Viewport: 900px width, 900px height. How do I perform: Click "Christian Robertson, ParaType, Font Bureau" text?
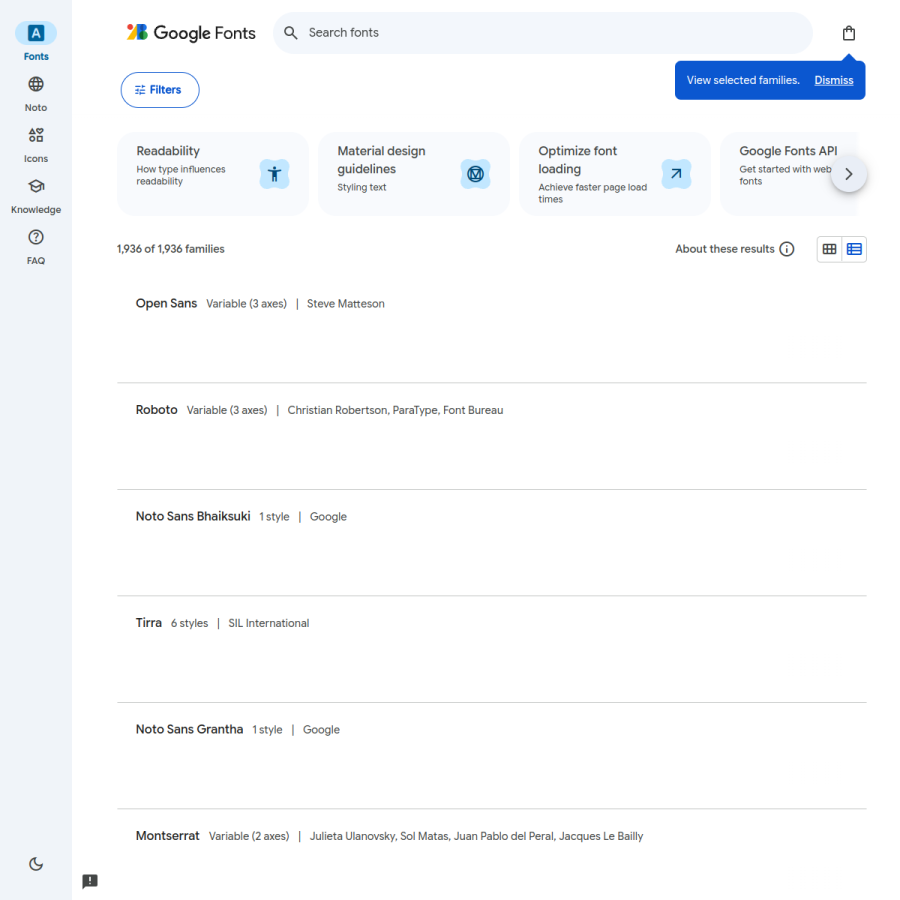coord(395,410)
